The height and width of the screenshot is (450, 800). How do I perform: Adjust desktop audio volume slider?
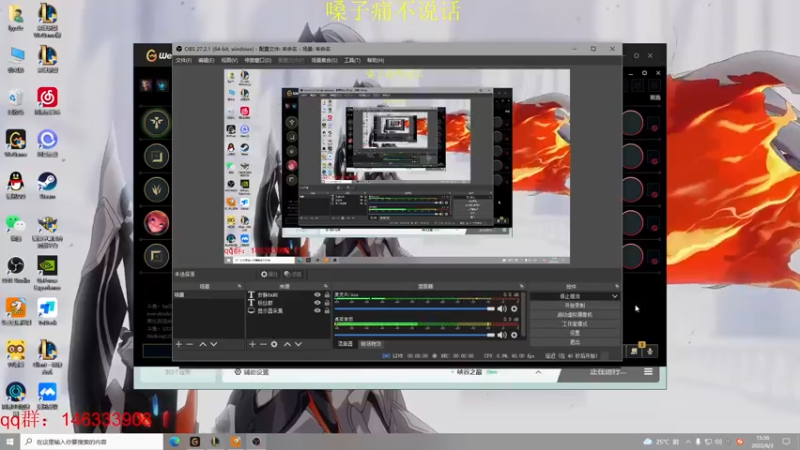click(414, 335)
